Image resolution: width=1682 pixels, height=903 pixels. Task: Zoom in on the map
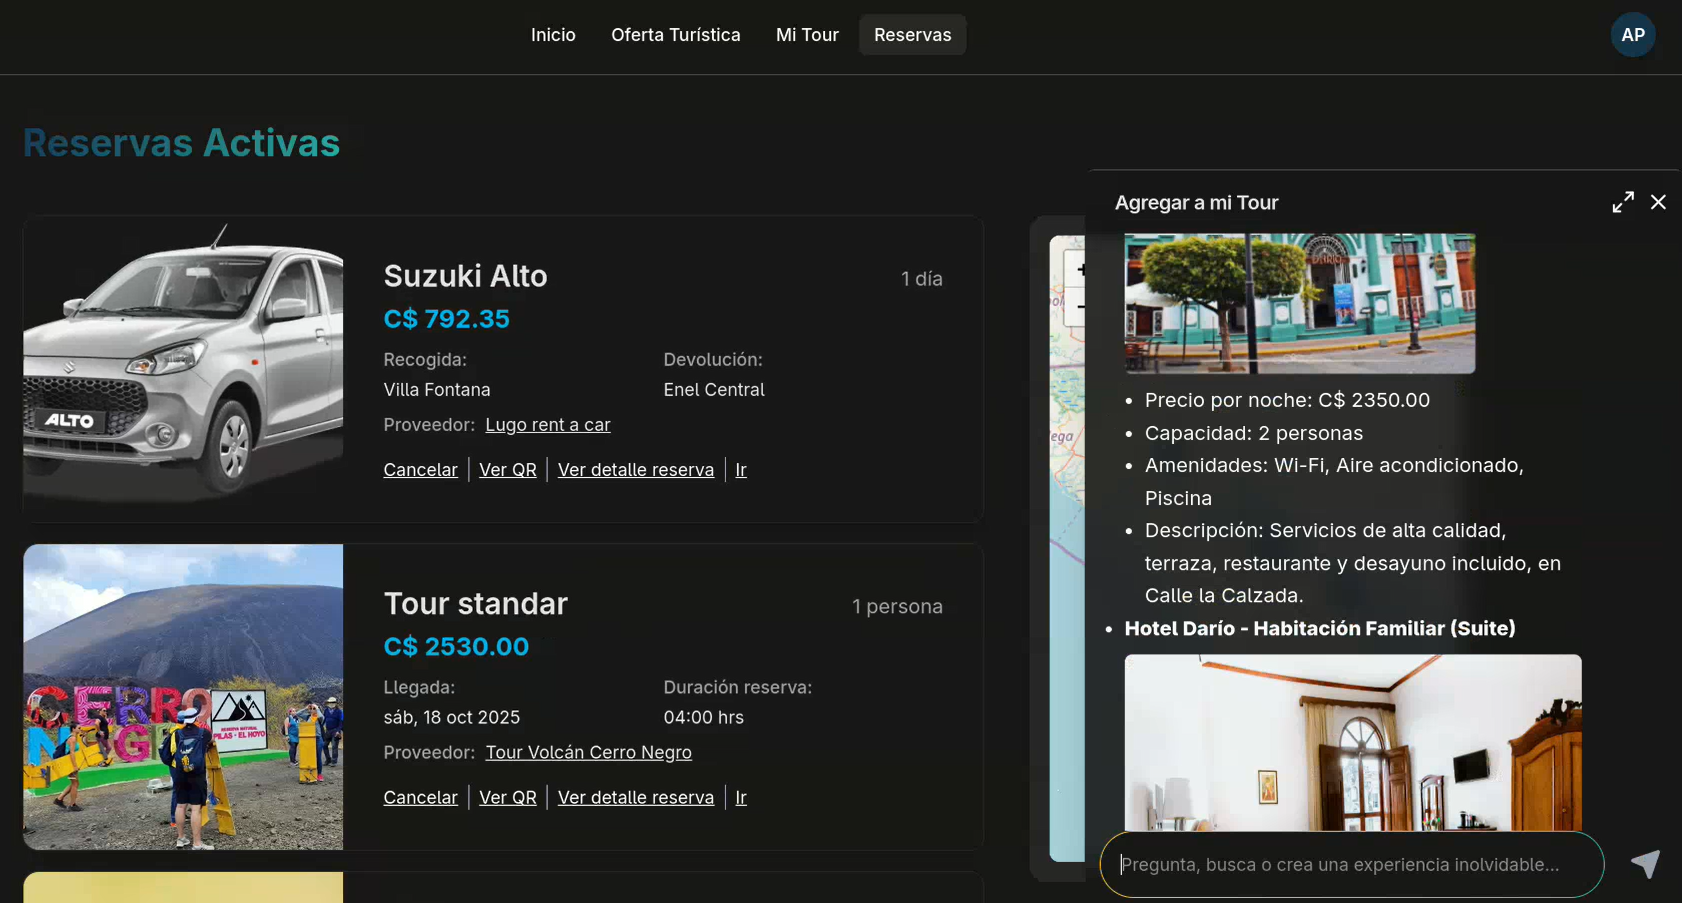pyautogui.click(x=1078, y=269)
